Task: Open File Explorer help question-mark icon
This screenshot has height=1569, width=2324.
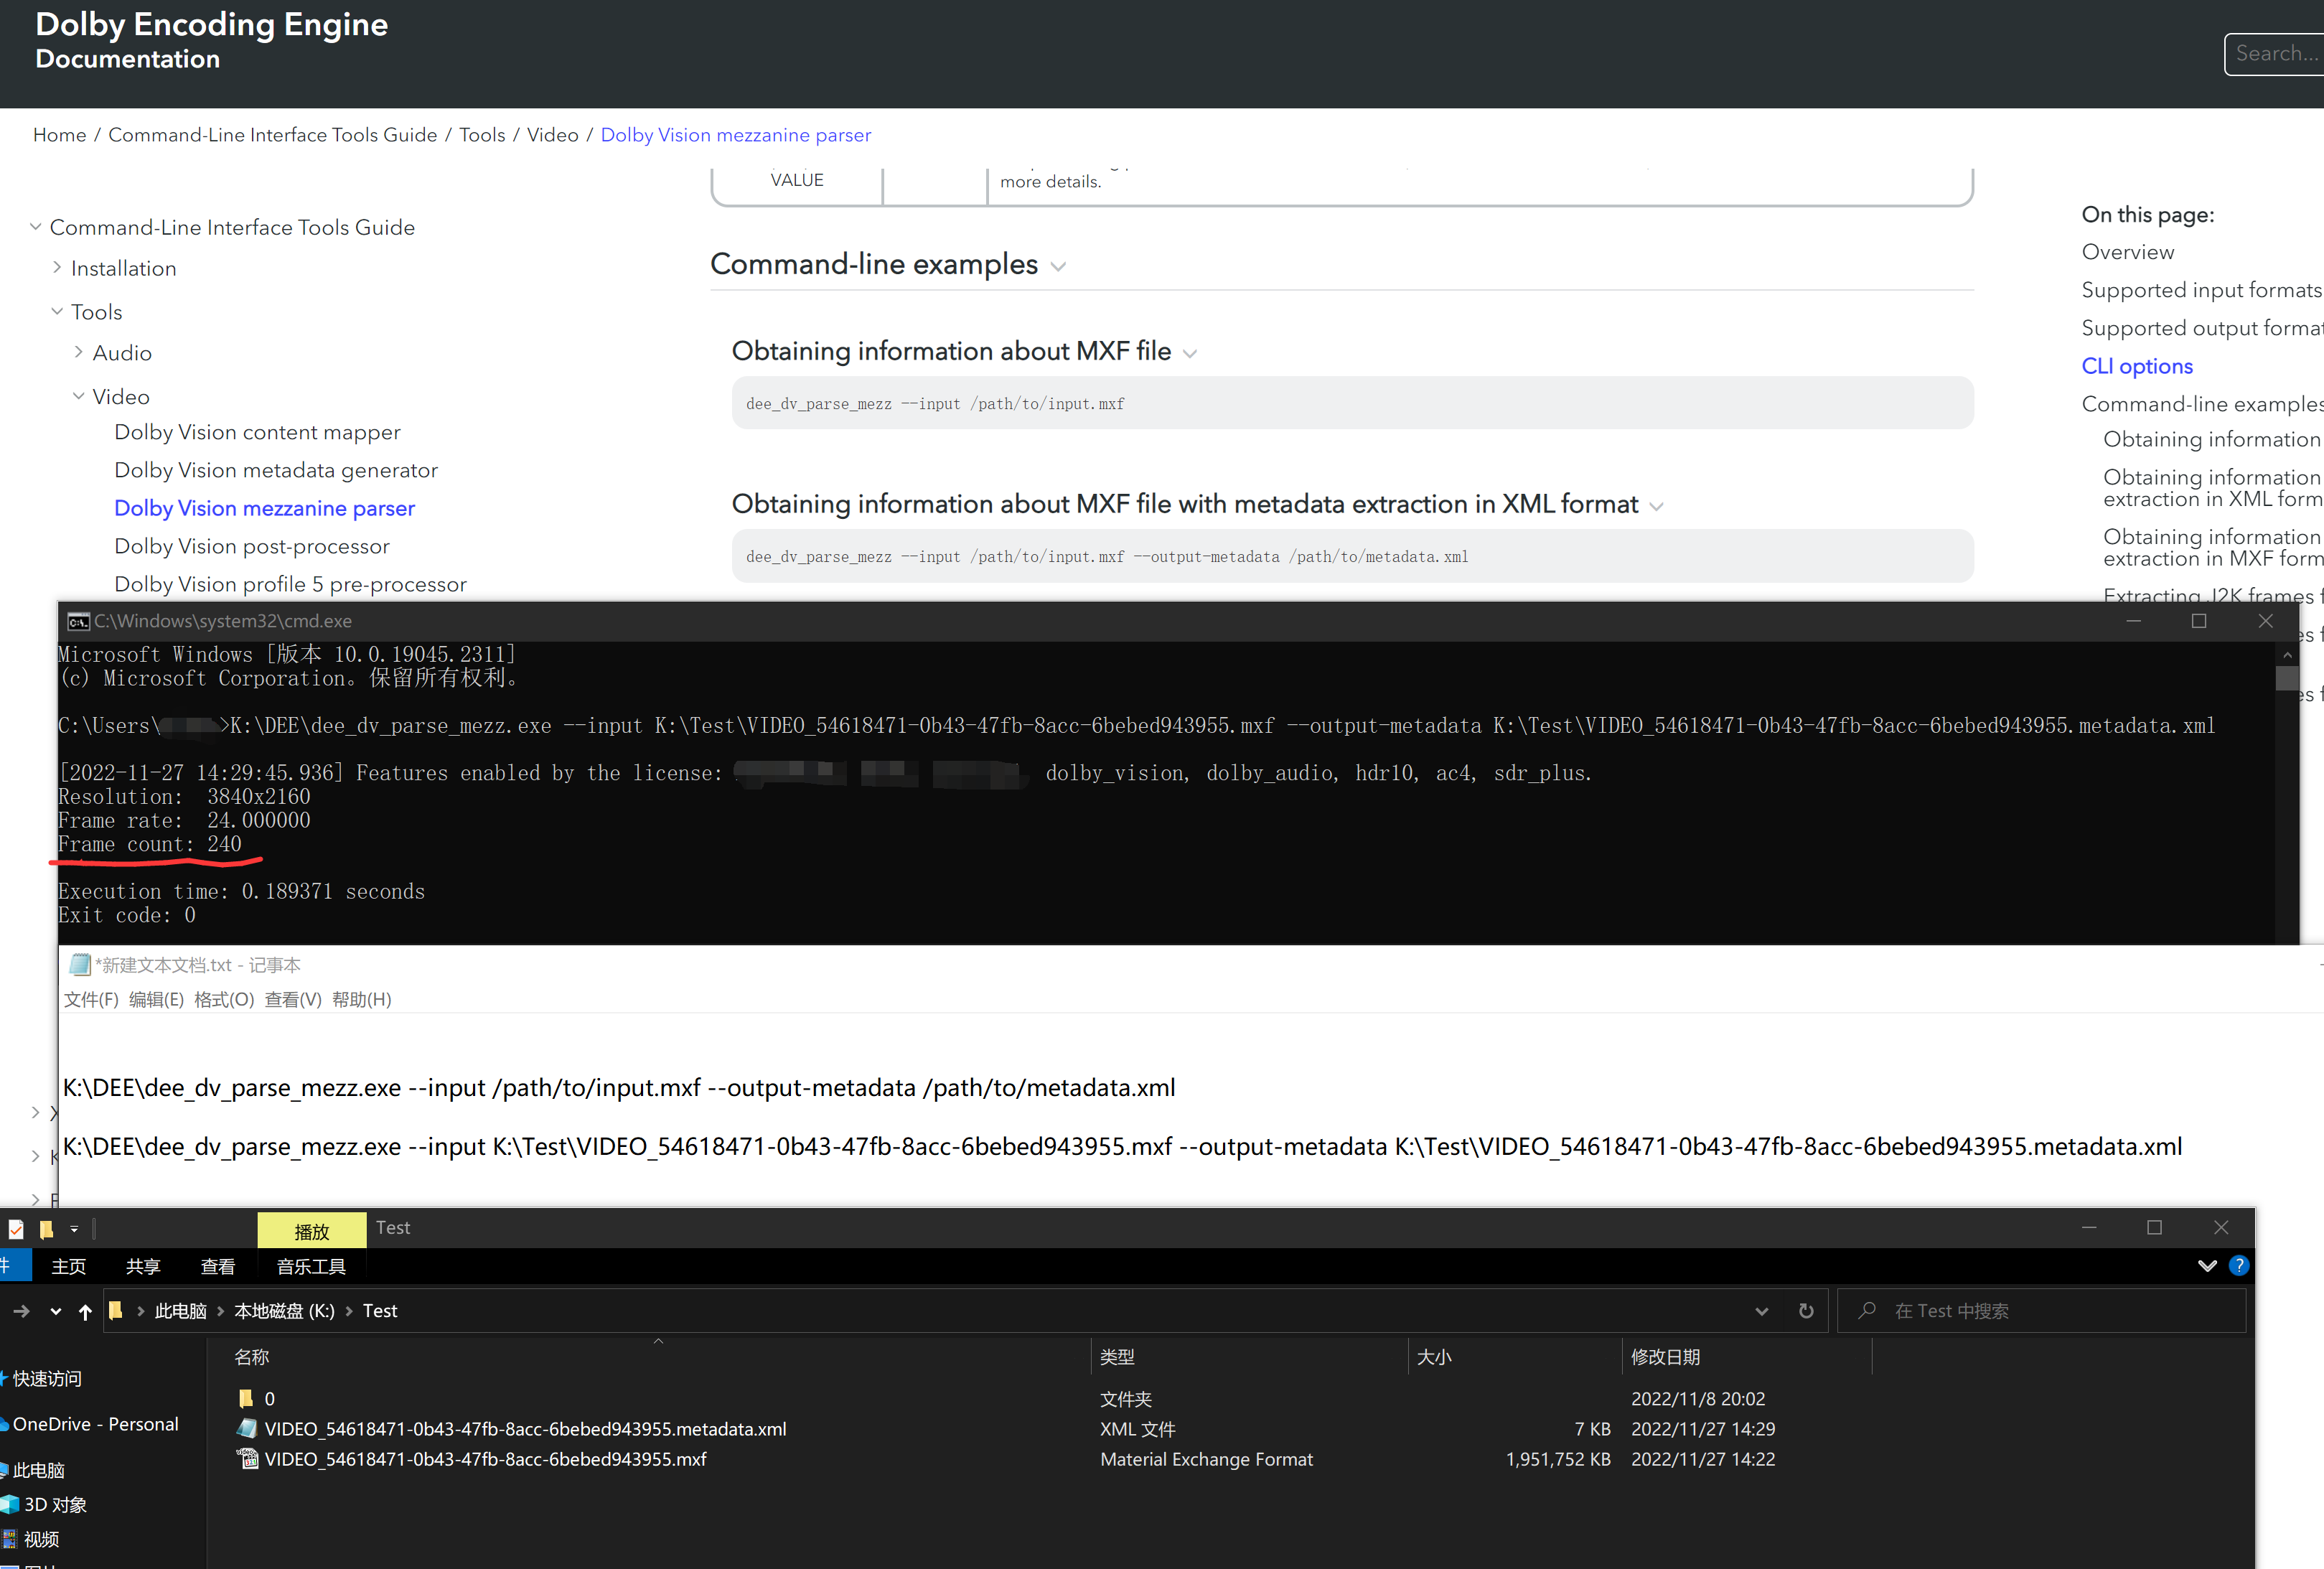Action: [x=2239, y=1266]
